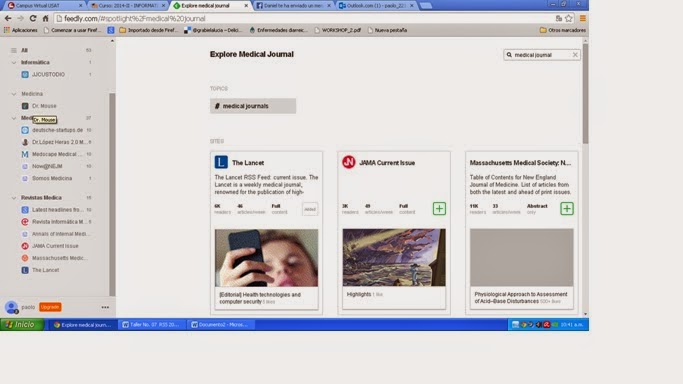683x384 pixels.
Task: Click The Lancet sidebar feed icon
Action: coord(25,270)
